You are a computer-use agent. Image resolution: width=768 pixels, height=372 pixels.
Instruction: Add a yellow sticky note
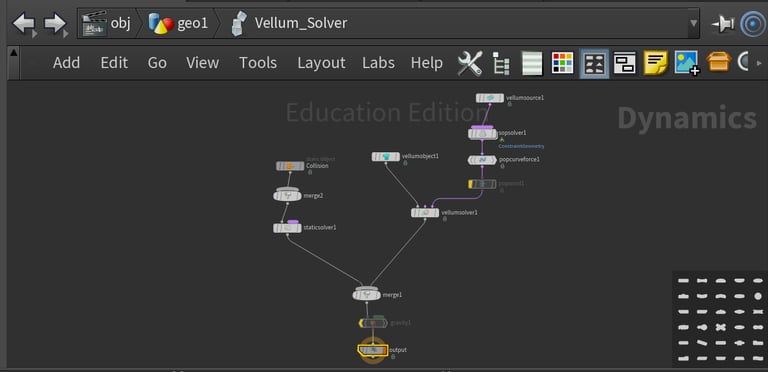pyautogui.click(x=655, y=63)
